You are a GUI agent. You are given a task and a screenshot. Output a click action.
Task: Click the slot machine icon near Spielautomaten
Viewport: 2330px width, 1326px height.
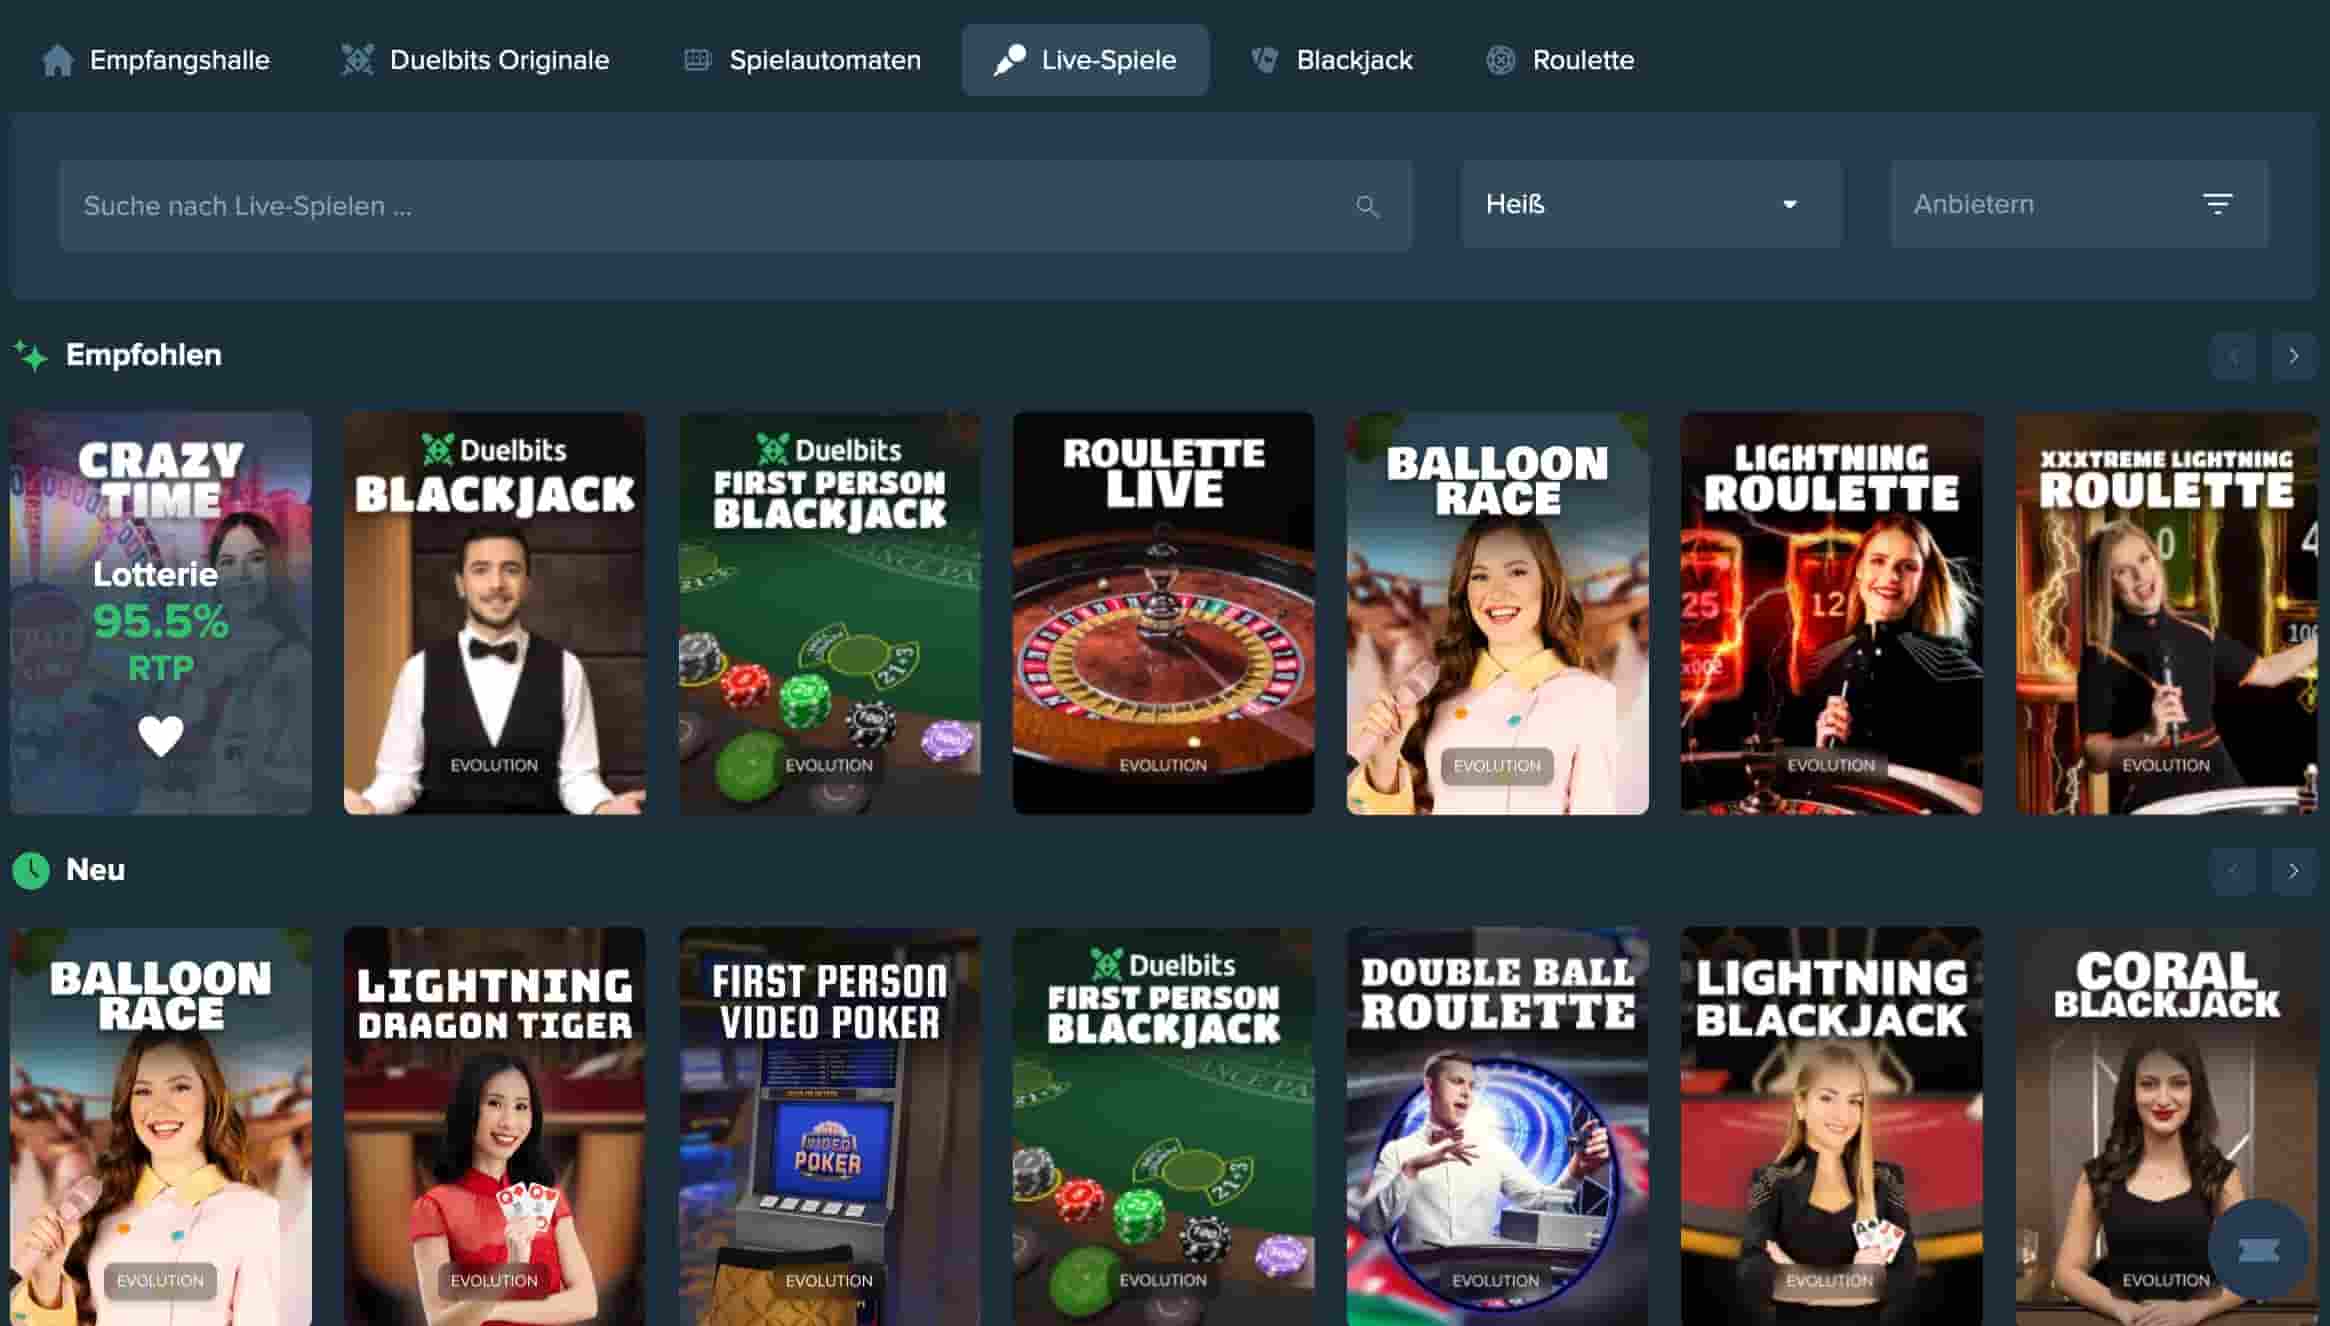coord(697,59)
